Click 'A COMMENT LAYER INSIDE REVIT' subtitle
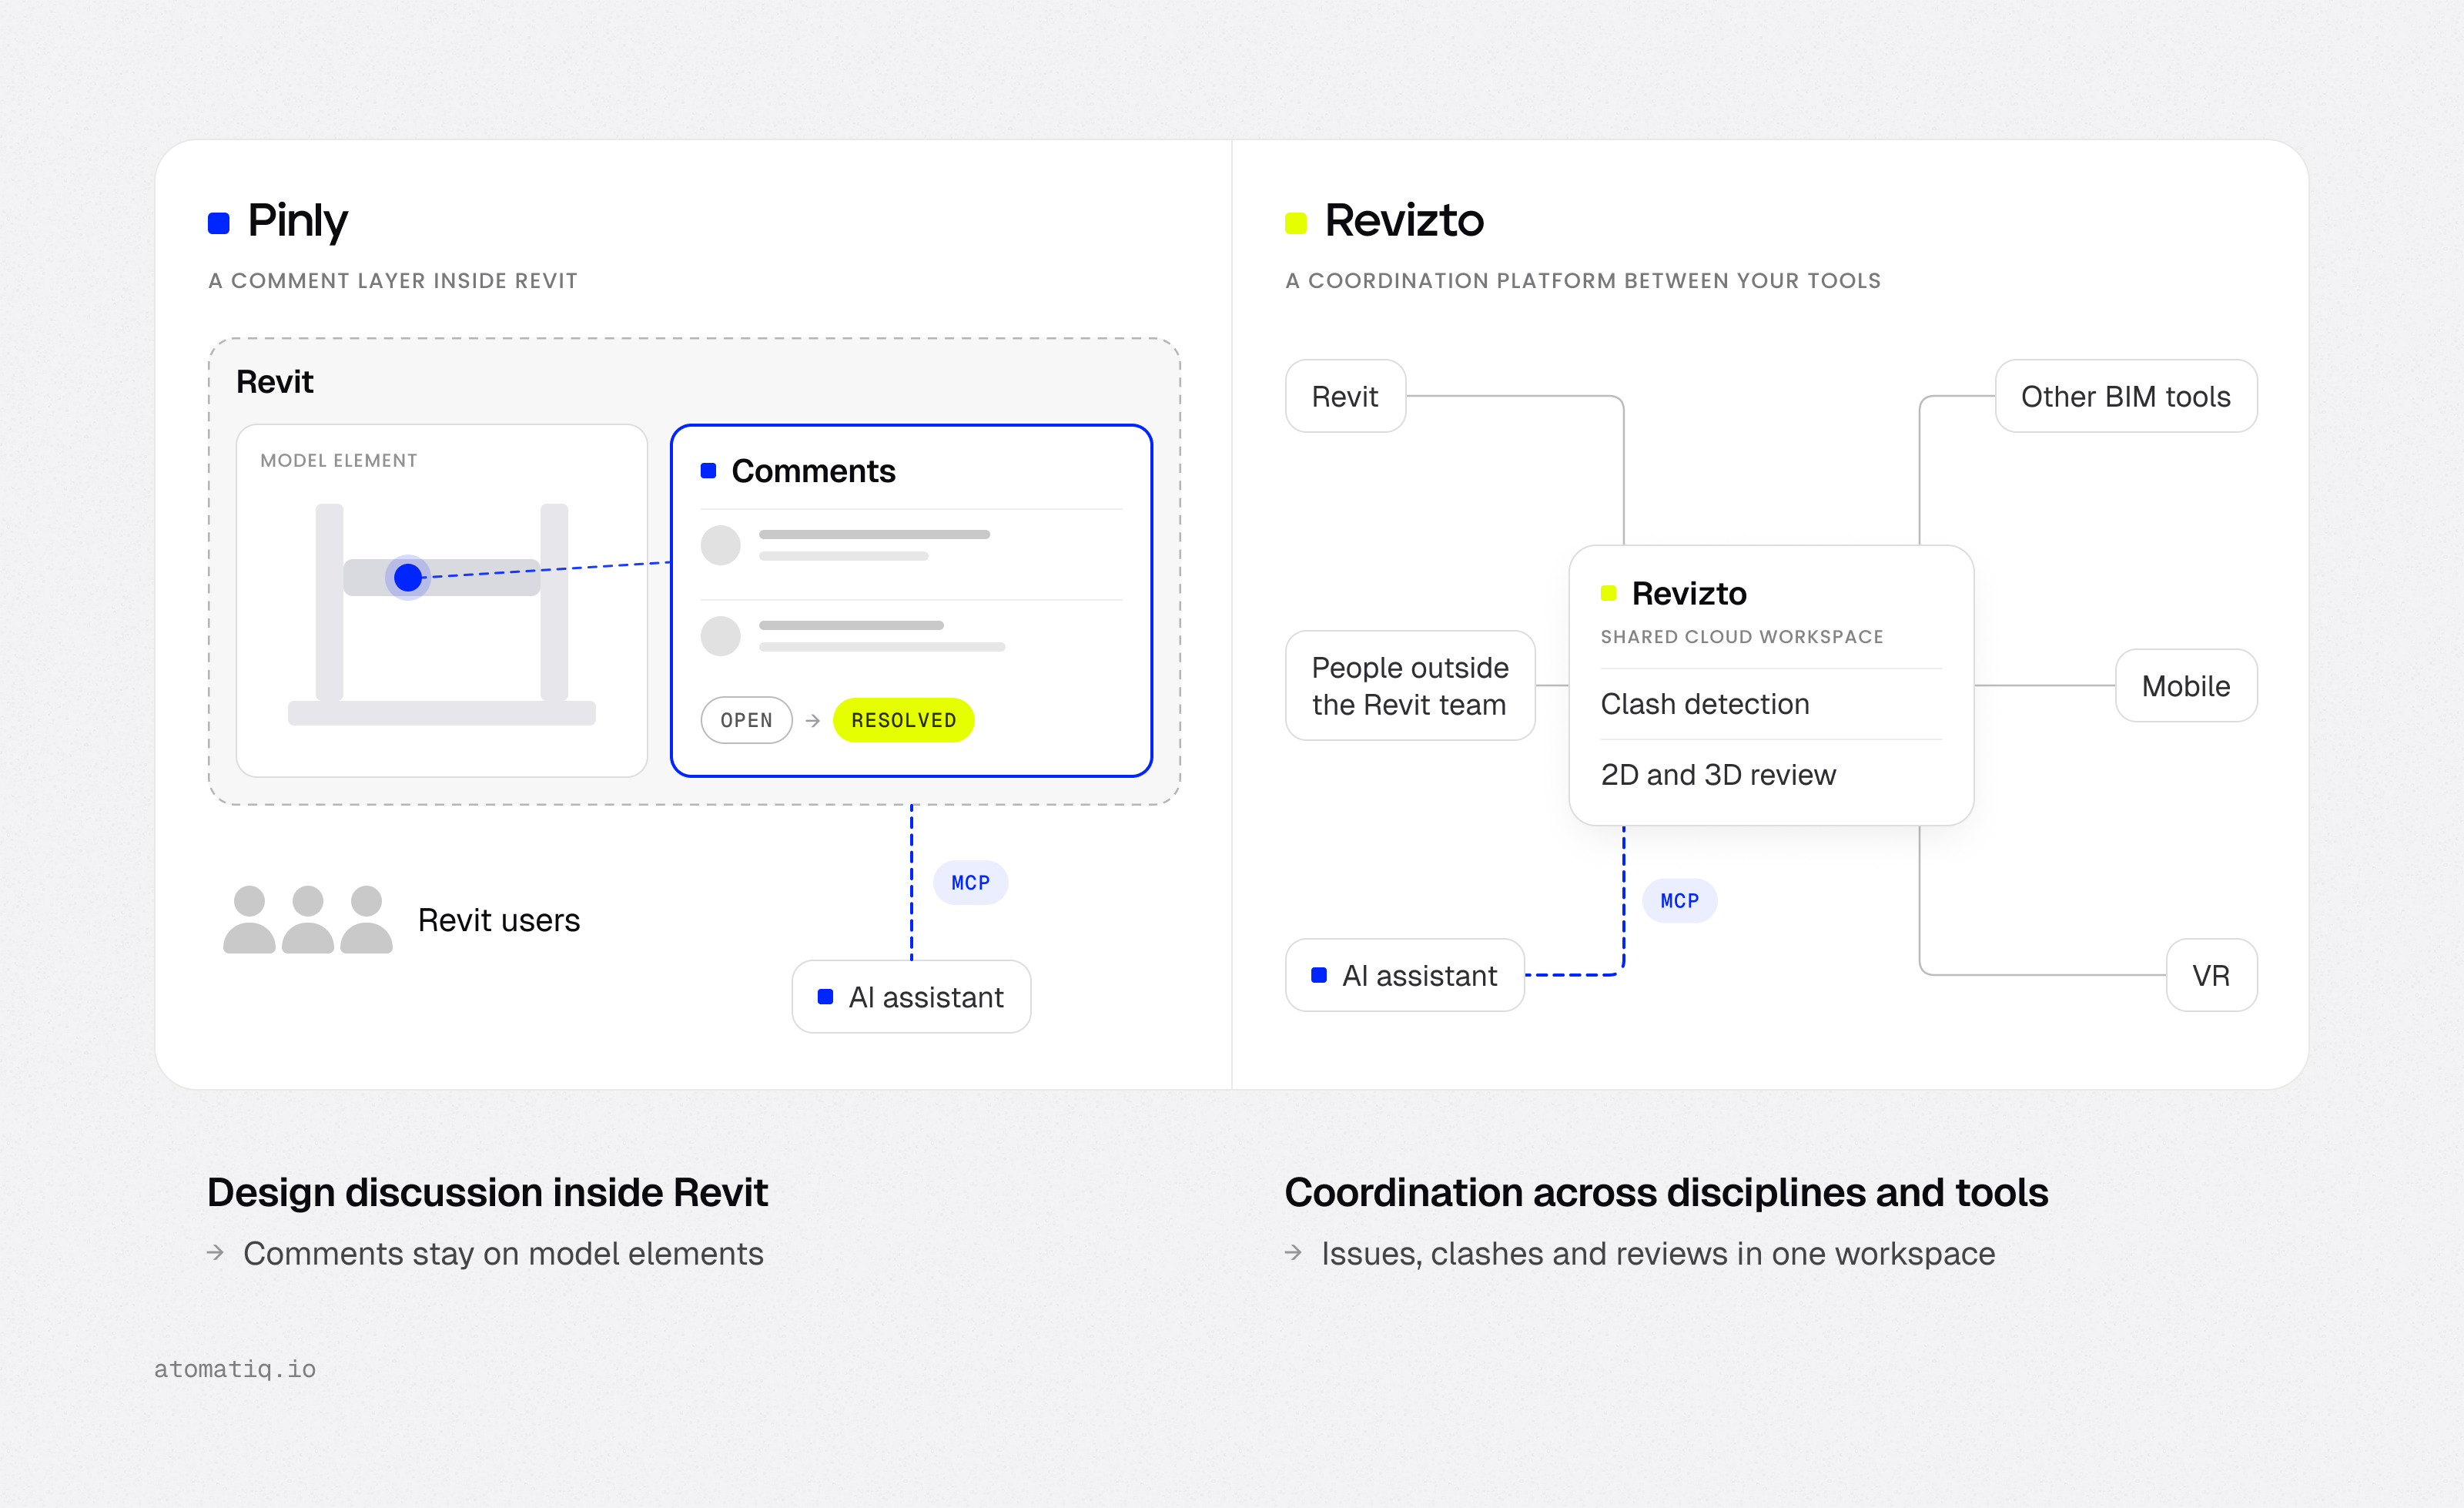The width and height of the screenshot is (2464, 1508). [x=393, y=281]
